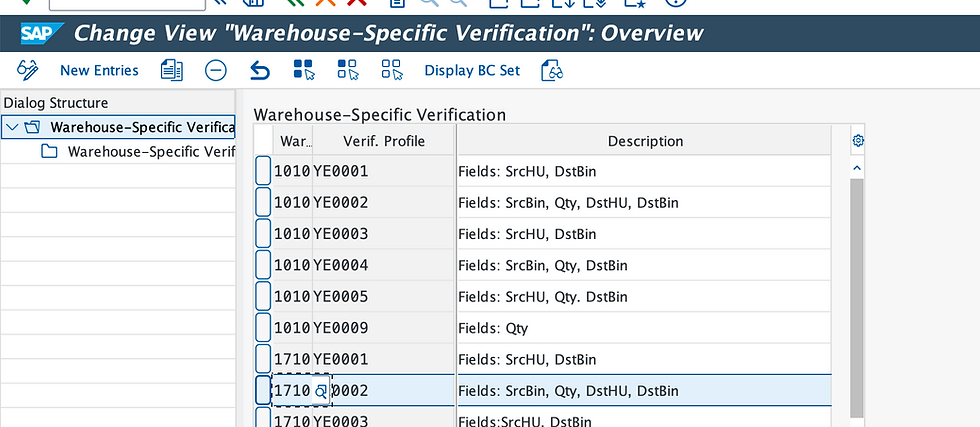Click the Display BC Set button
The height and width of the screenshot is (427, 980).
pyautogui.click(x=472, y=70)
